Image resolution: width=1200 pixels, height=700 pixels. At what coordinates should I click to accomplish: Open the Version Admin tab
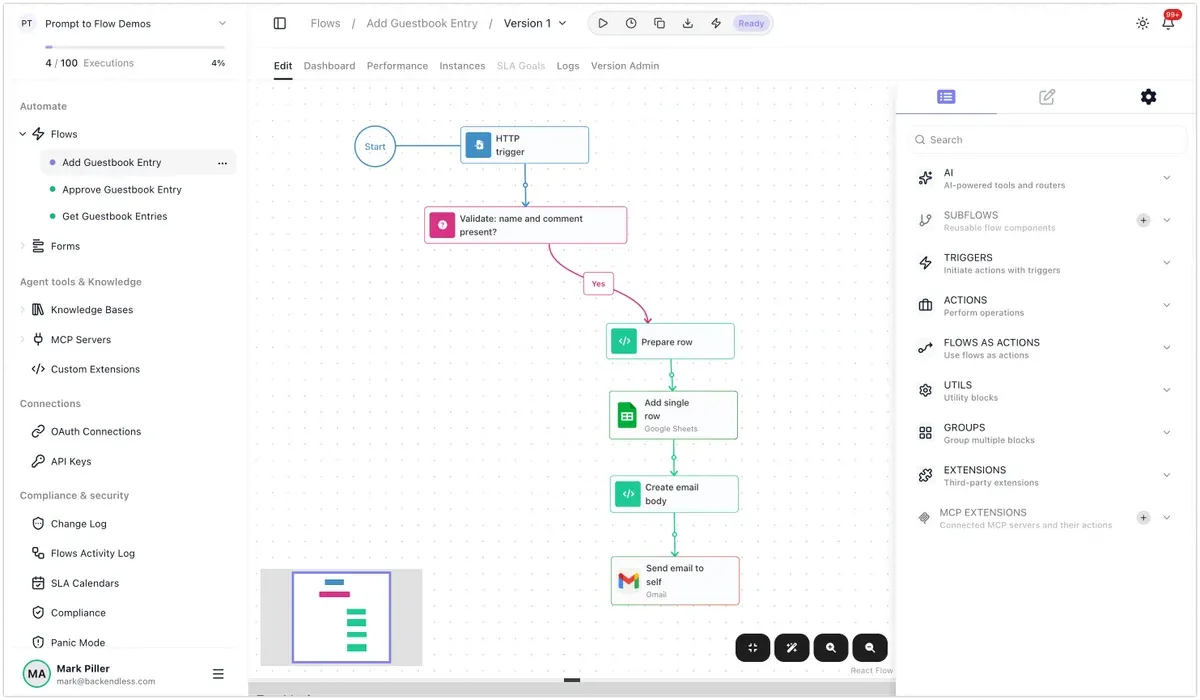pyautogui.click(x=625, y=66)
